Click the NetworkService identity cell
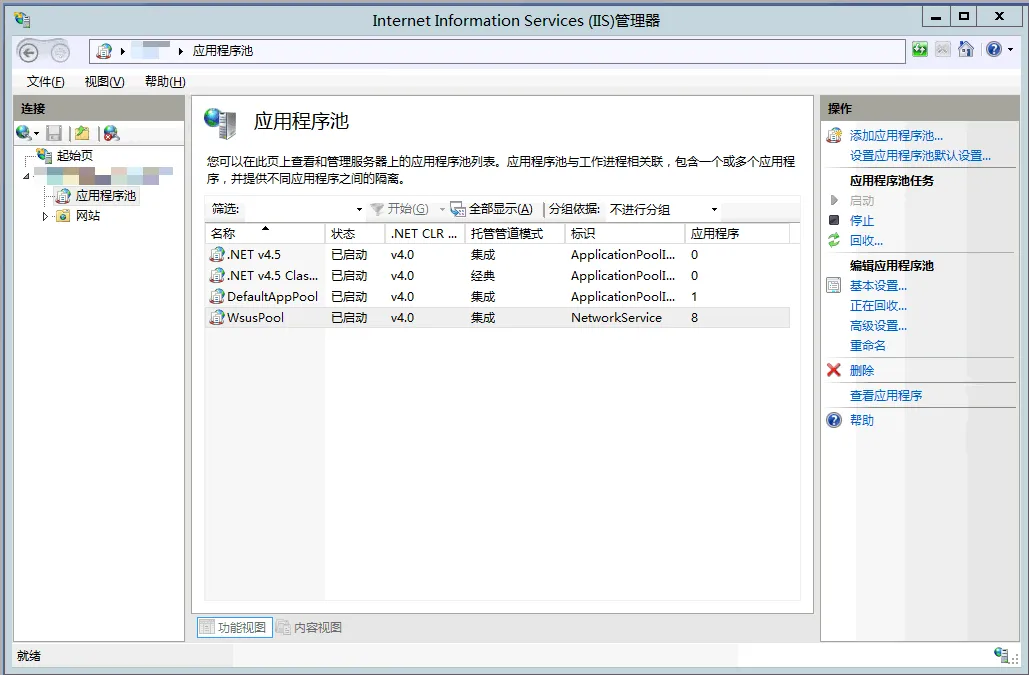 tap(616, 317)
